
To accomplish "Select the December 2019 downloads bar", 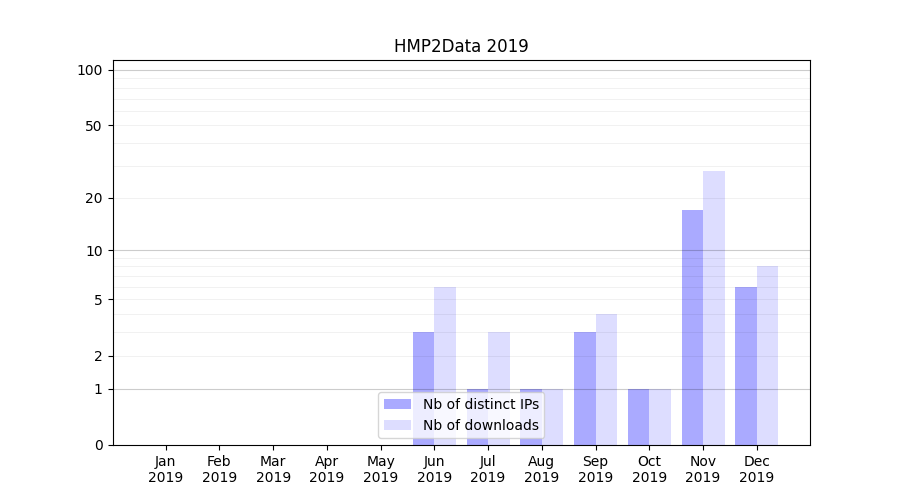I will click(767, 355).
